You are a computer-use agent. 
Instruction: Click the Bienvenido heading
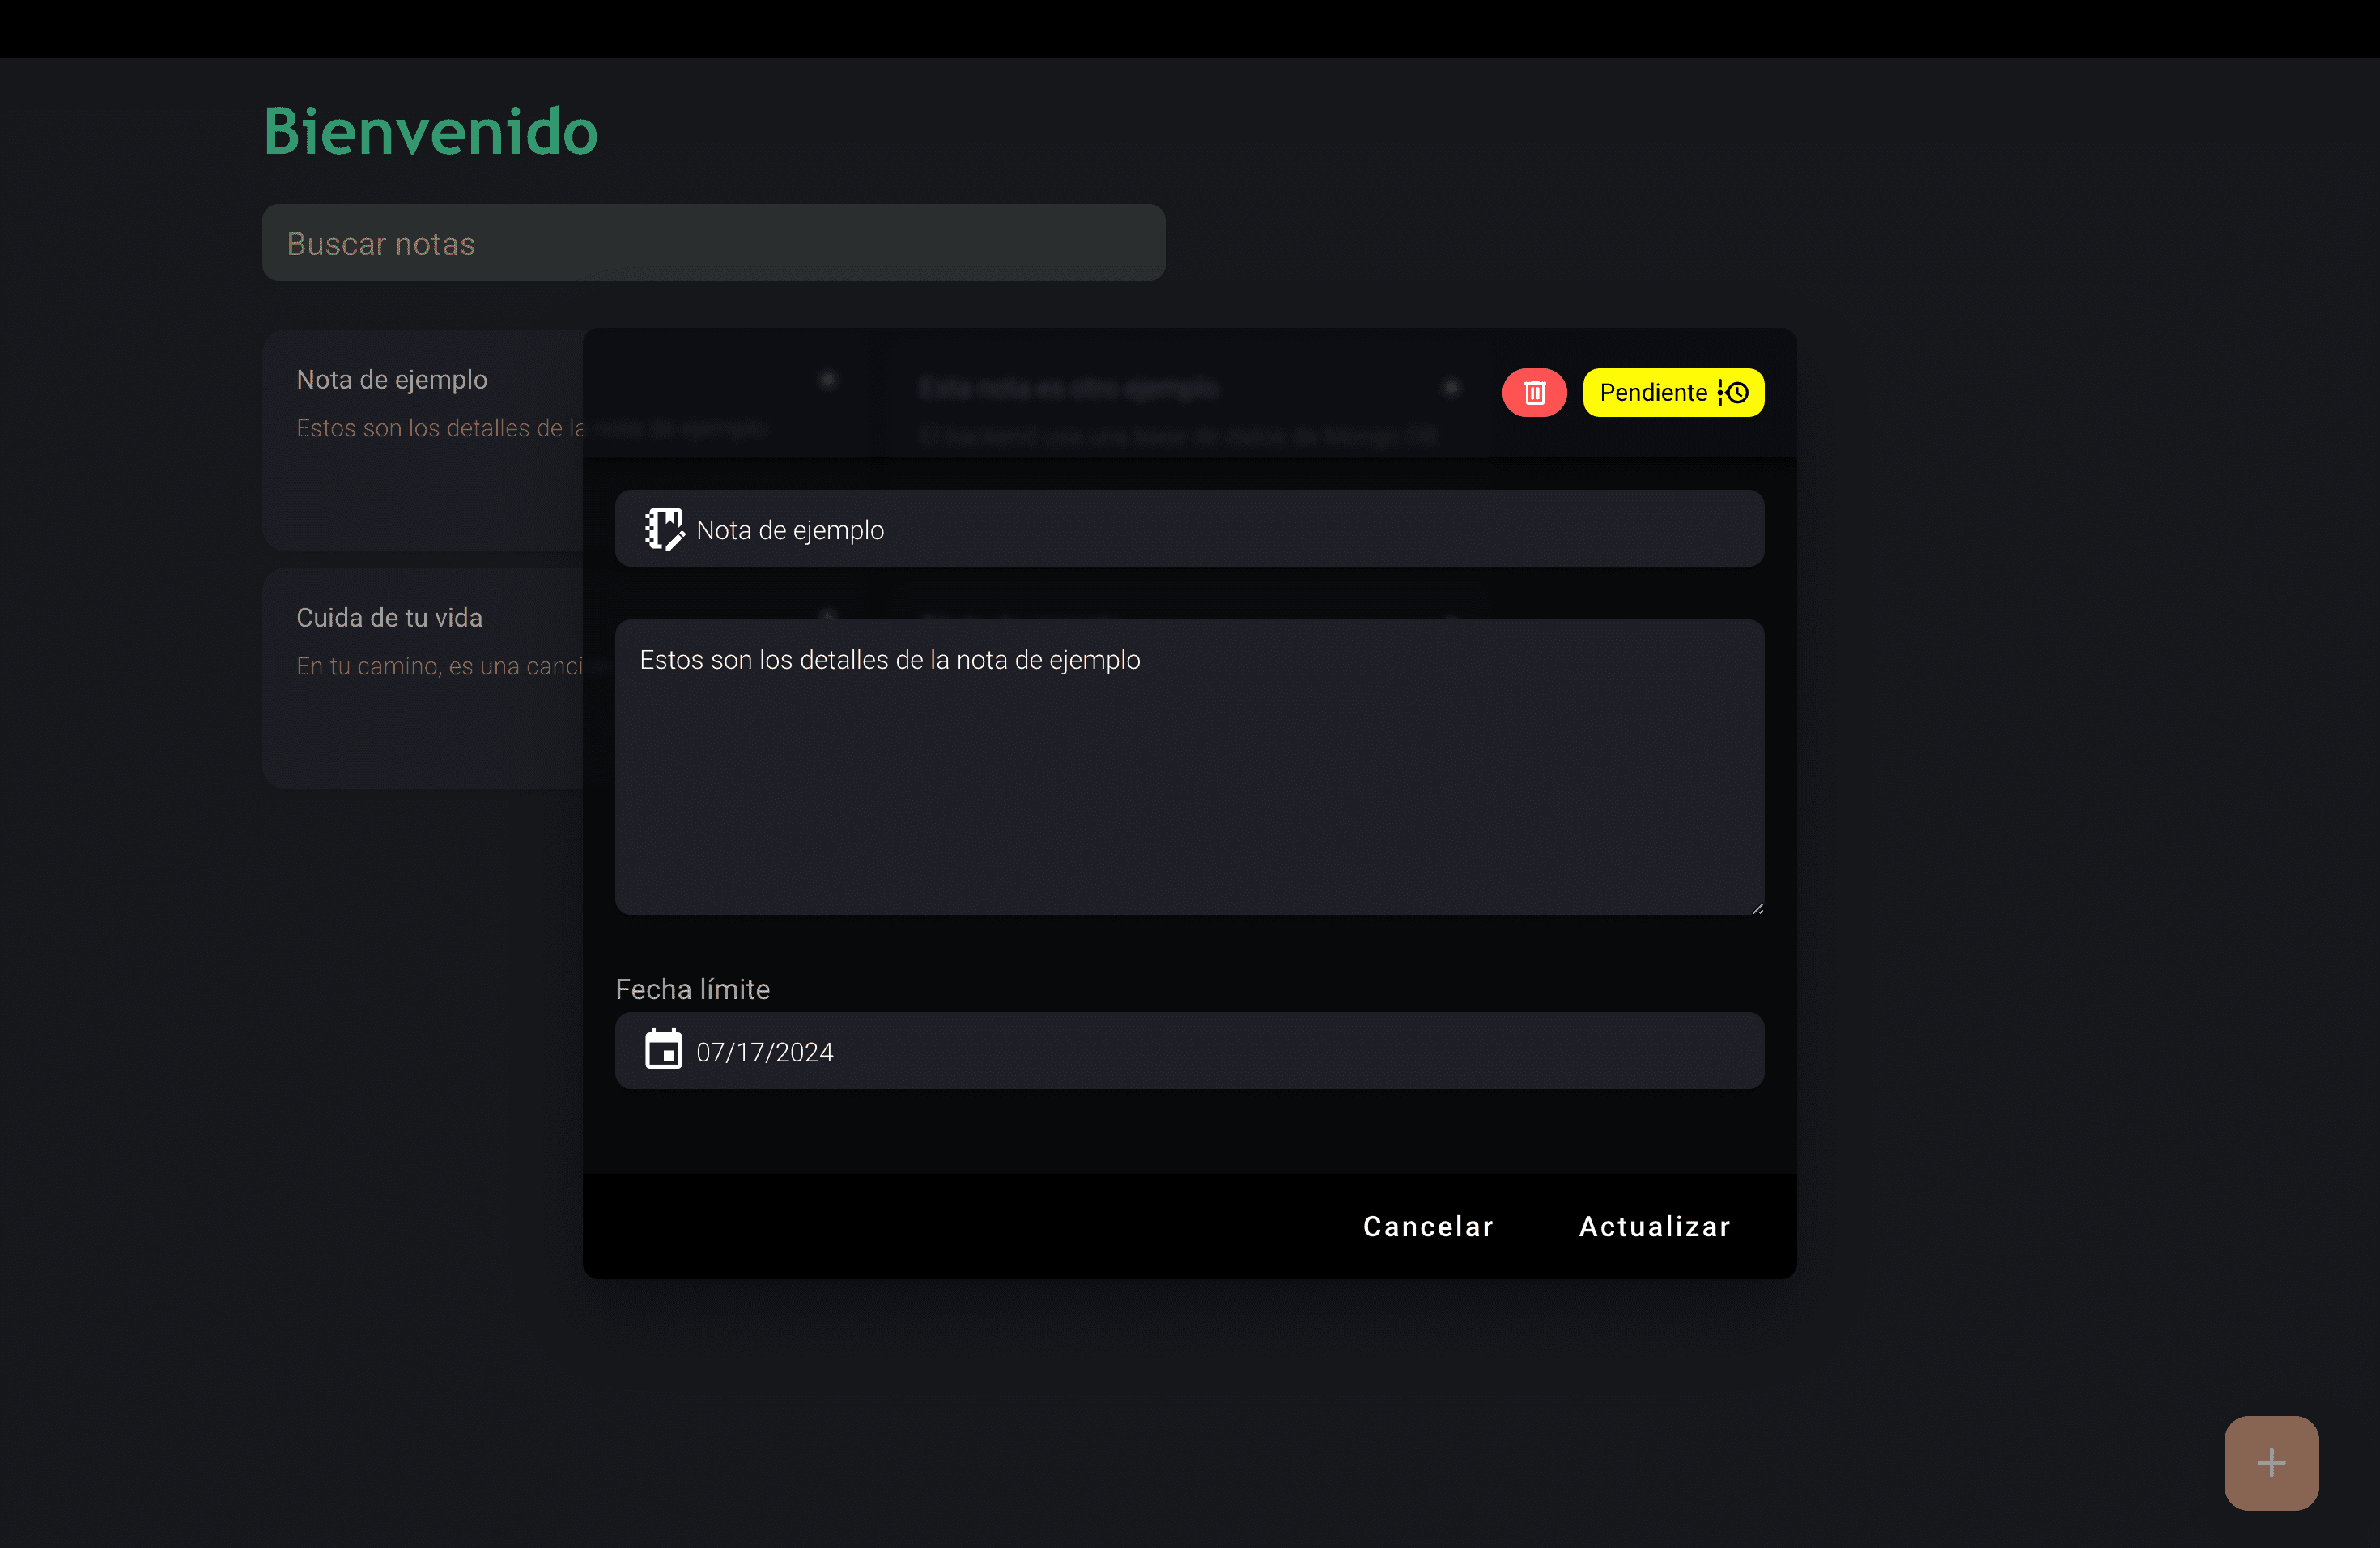click(x=430, y=131)
